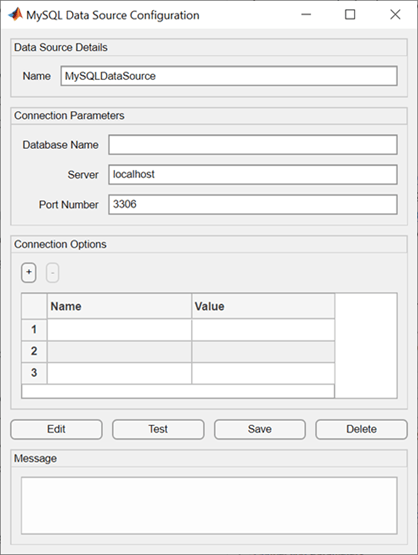Screen dimensions: 418x555
Task: Click the Name column header in table
Action: [119, 306]
